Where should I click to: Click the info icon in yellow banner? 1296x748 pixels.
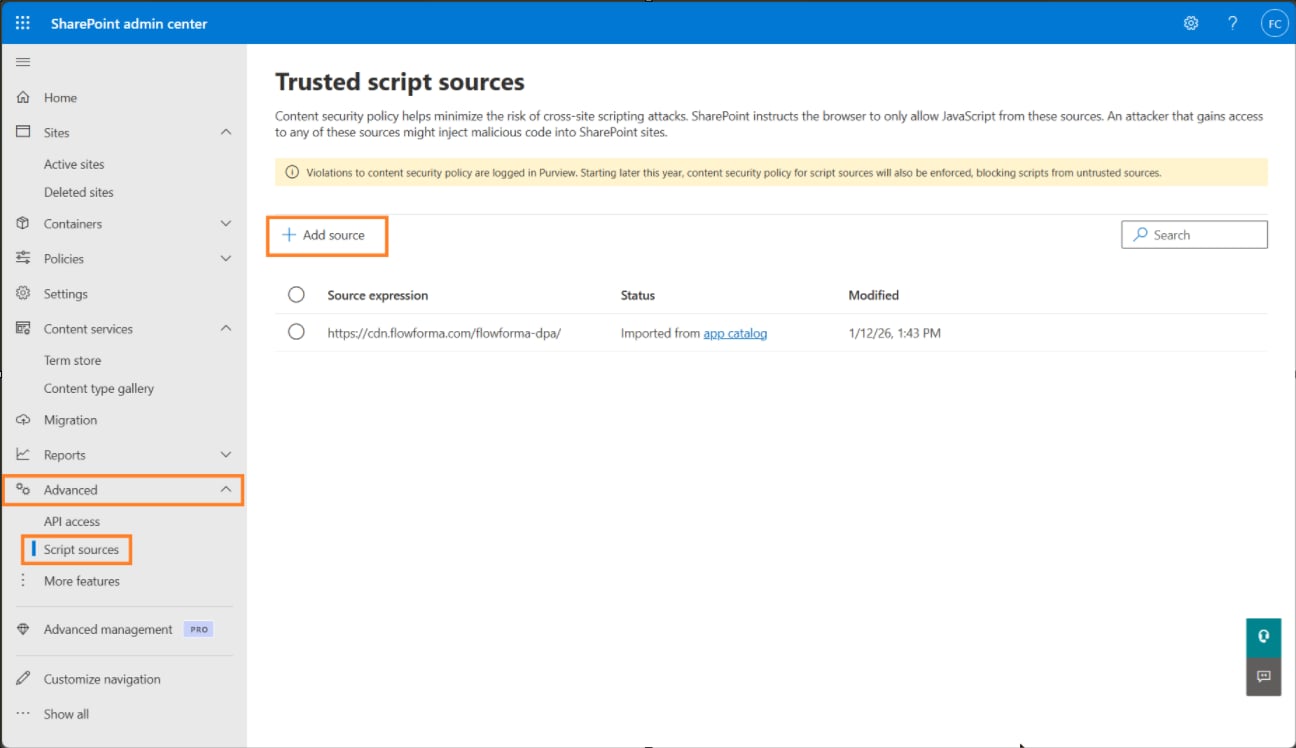click(x=292, y=172)
